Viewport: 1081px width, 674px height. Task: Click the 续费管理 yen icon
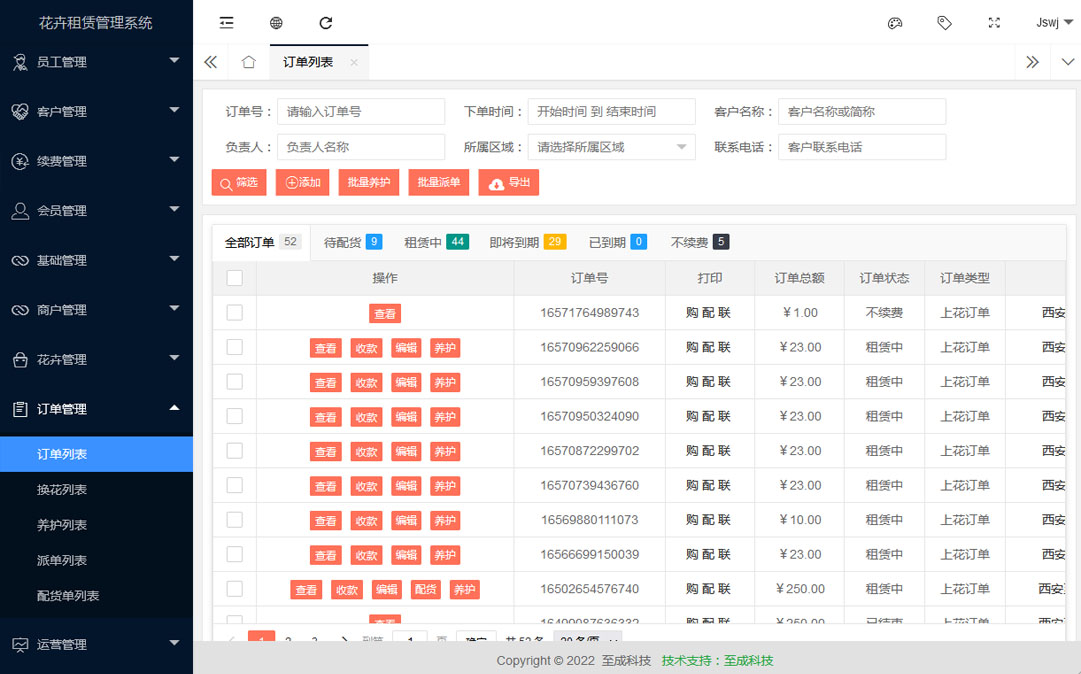pos(20,161)
